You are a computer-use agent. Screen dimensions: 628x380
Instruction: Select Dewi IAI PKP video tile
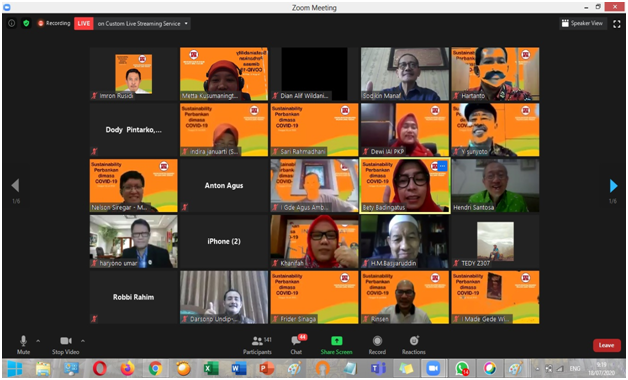[405, 130]
